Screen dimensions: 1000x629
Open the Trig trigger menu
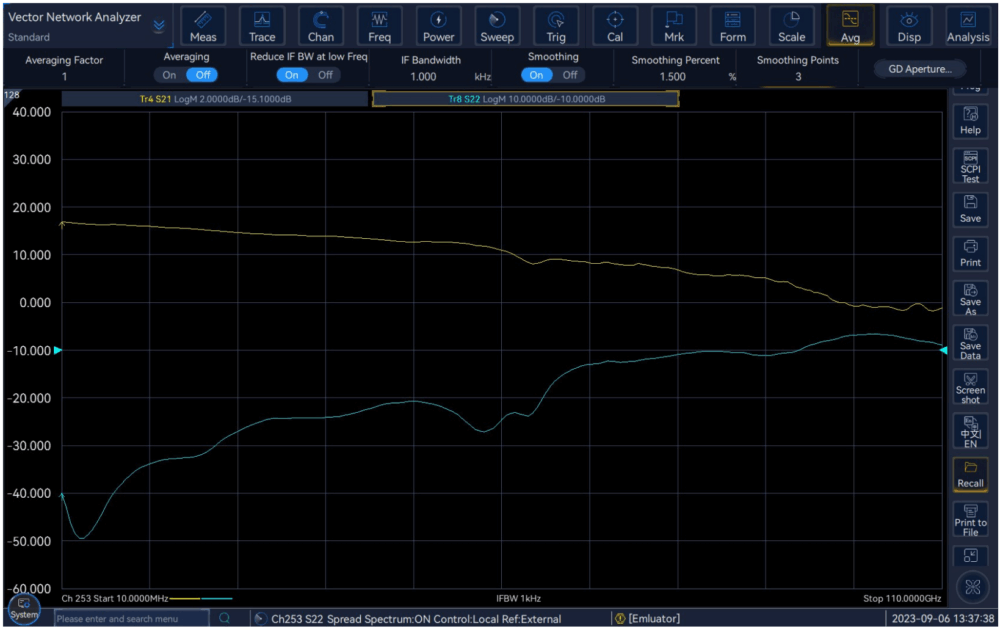pos(556,26)
